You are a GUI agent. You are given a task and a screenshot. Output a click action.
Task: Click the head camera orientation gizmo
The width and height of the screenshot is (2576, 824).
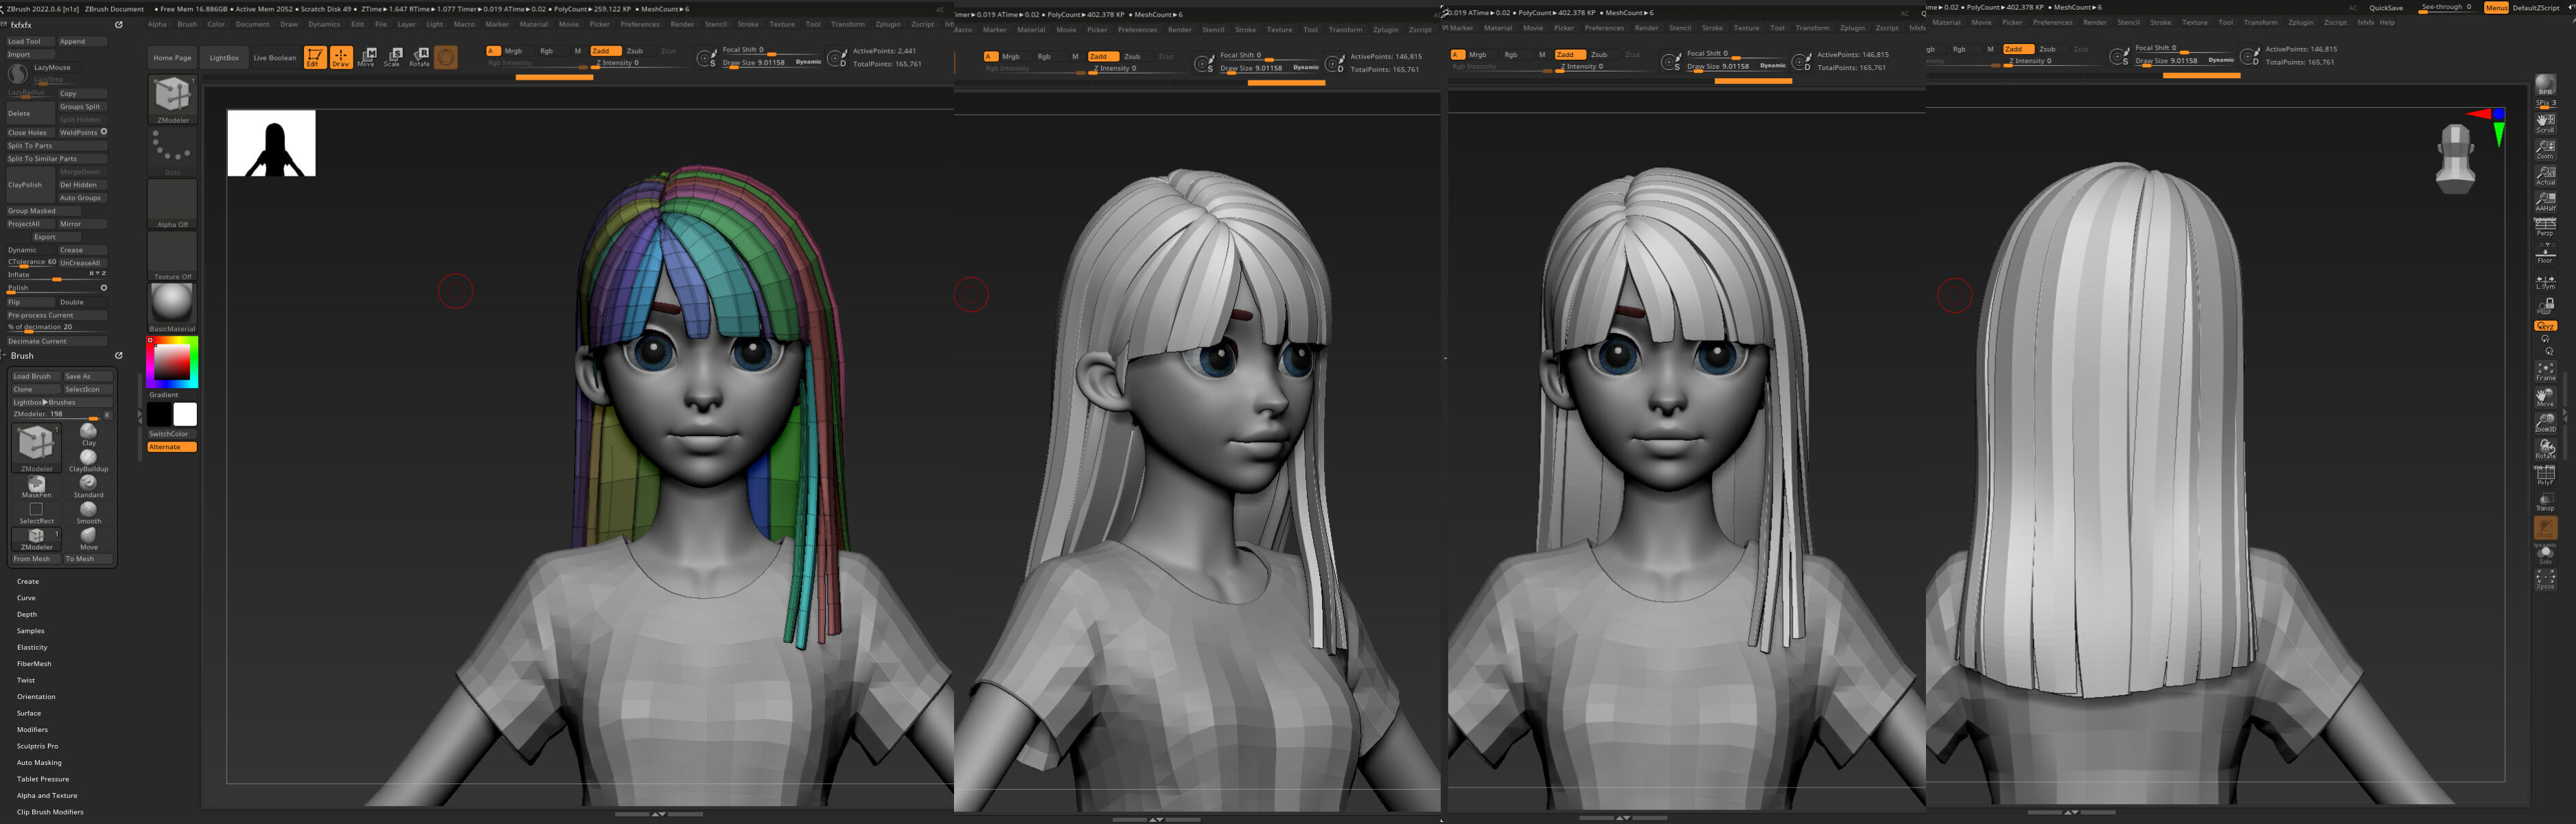coord(2455,158)
